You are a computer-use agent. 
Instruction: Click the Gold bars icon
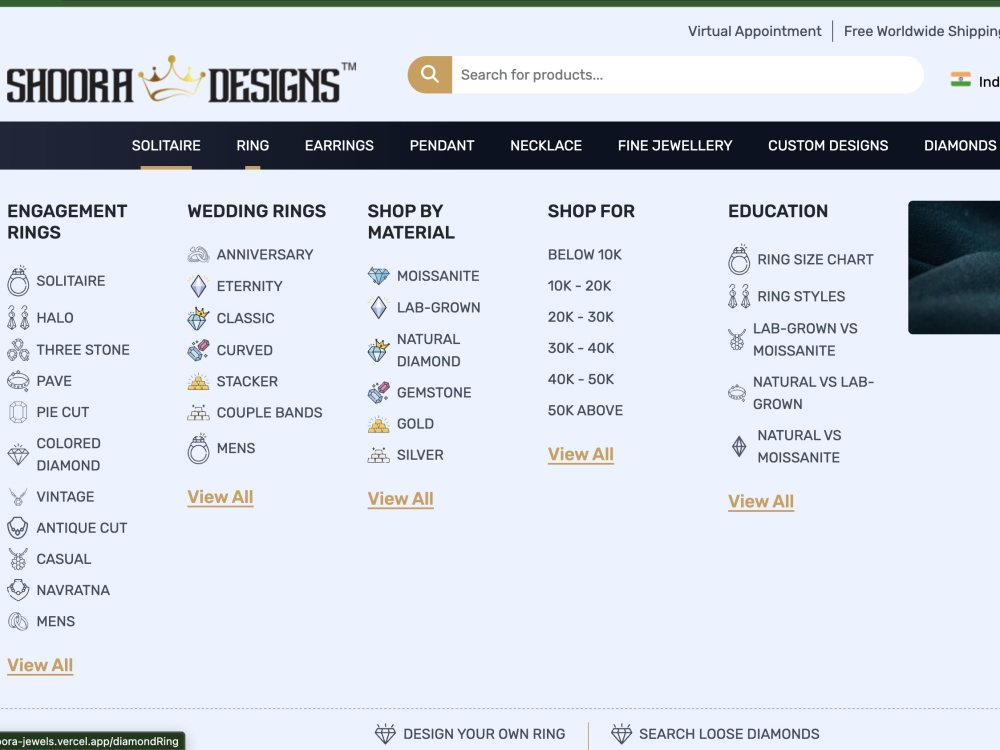379,423
